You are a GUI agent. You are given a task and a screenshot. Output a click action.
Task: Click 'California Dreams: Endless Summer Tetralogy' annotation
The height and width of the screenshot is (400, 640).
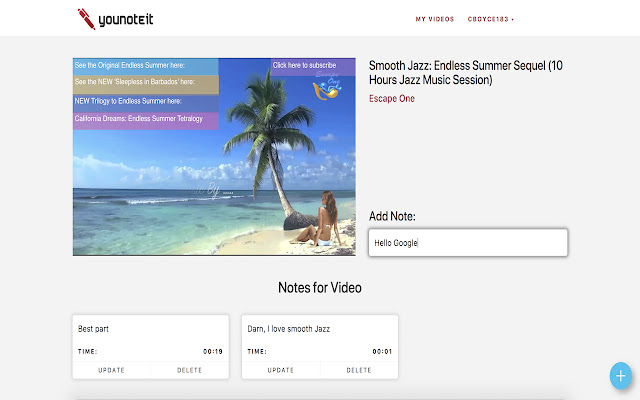146,121
